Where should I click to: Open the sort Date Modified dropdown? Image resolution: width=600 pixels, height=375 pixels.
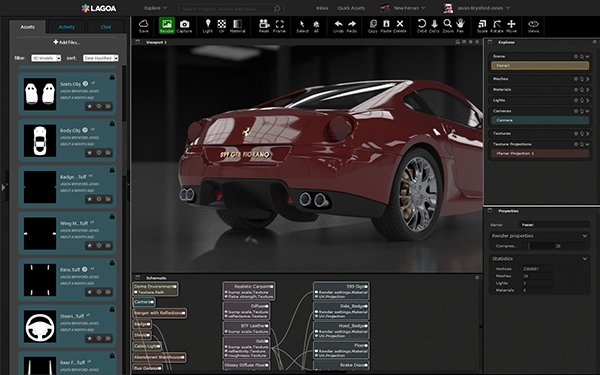(101, 58)
